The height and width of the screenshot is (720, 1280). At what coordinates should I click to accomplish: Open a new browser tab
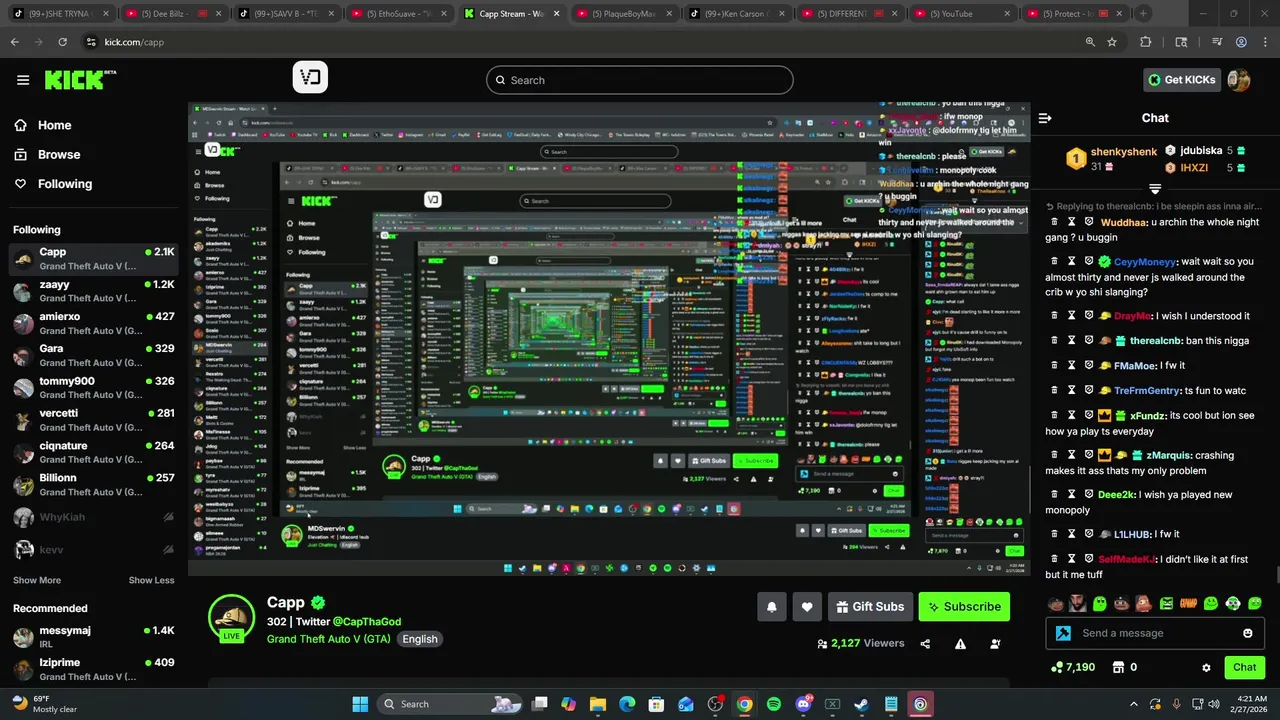pyautogui.click(x=1143, y=14)
